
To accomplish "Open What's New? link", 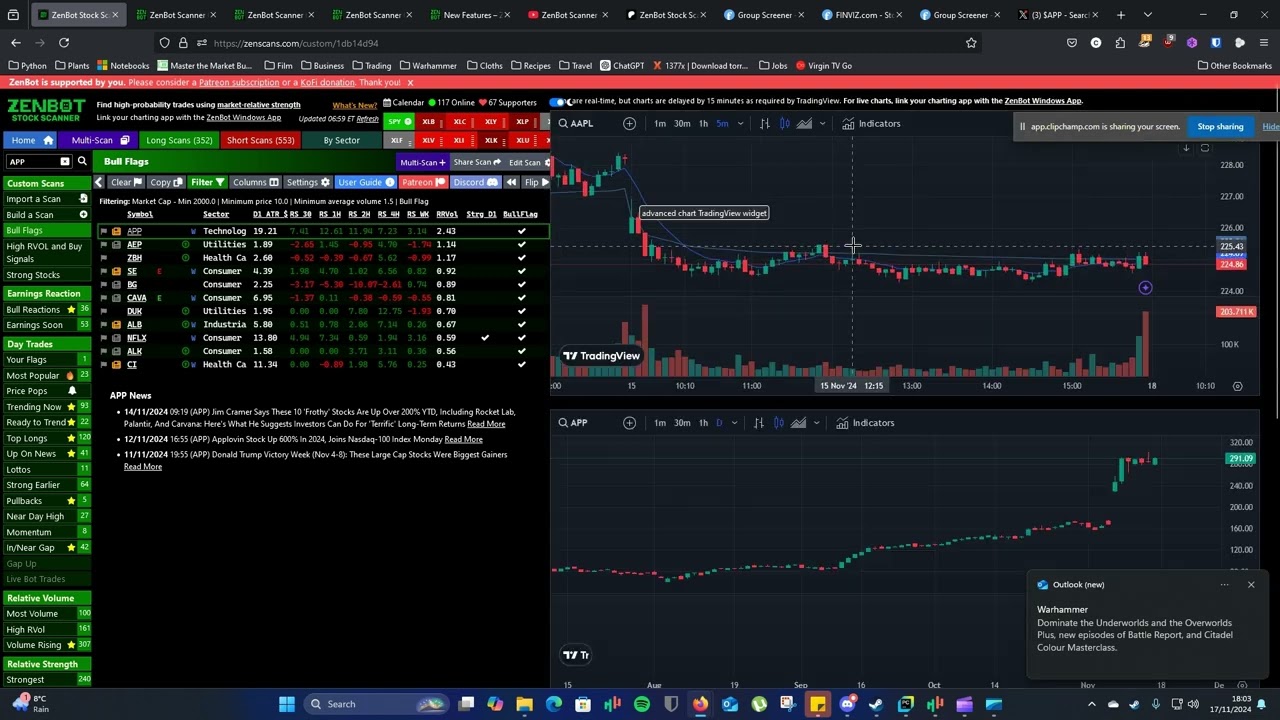I will [355, 105].
